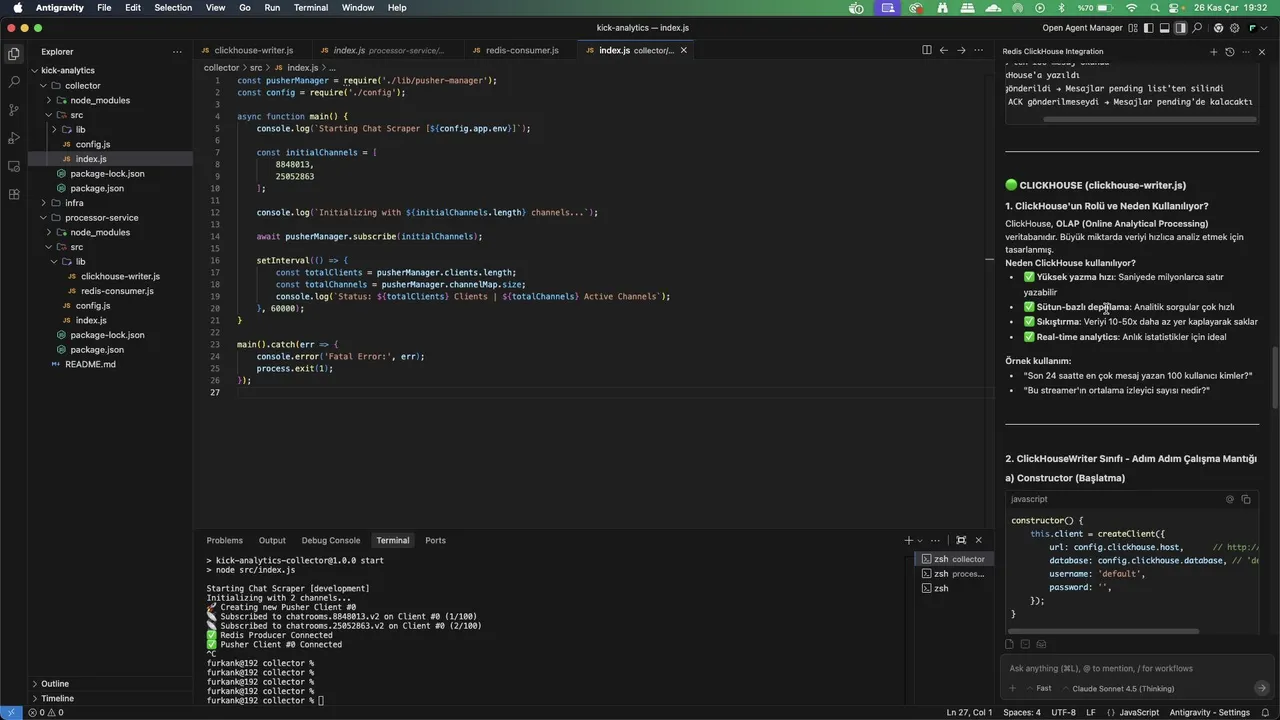Toggle the bottom panel visibility

(1165, 28)
